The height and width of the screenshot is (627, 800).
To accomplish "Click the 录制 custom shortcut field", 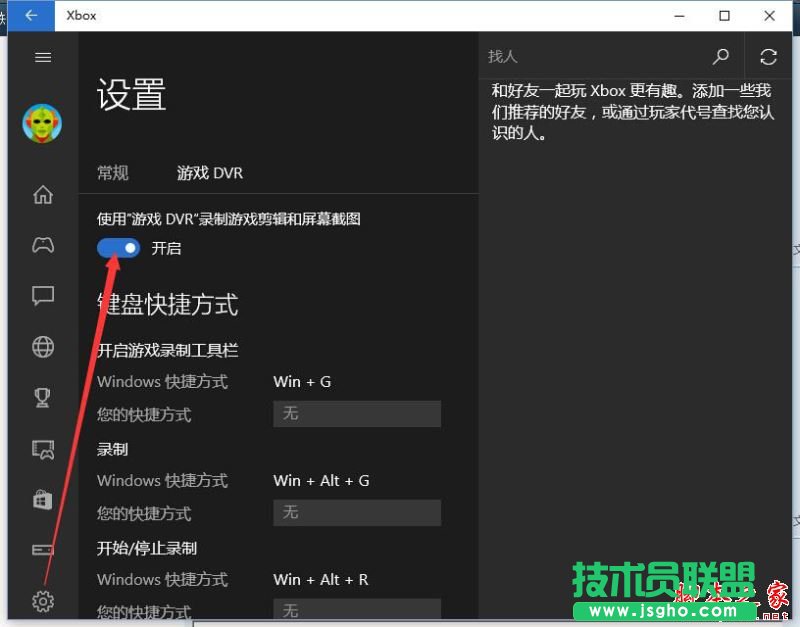I will (x=357, y=512).
